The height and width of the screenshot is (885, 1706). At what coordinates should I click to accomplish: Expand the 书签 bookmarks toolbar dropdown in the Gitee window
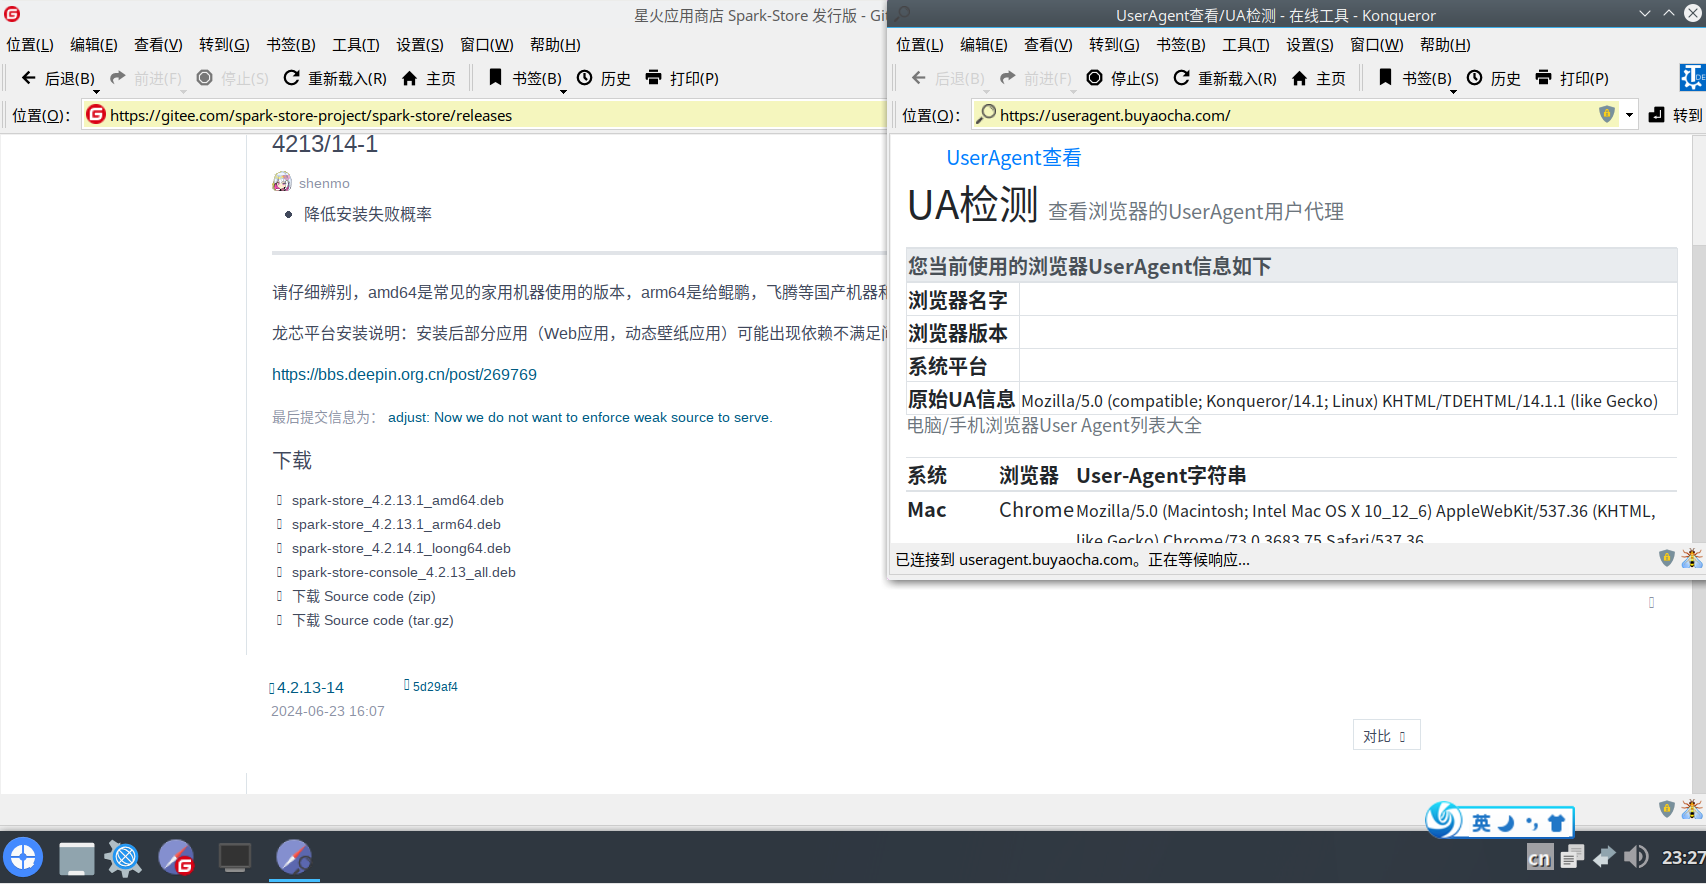(563, 91)
